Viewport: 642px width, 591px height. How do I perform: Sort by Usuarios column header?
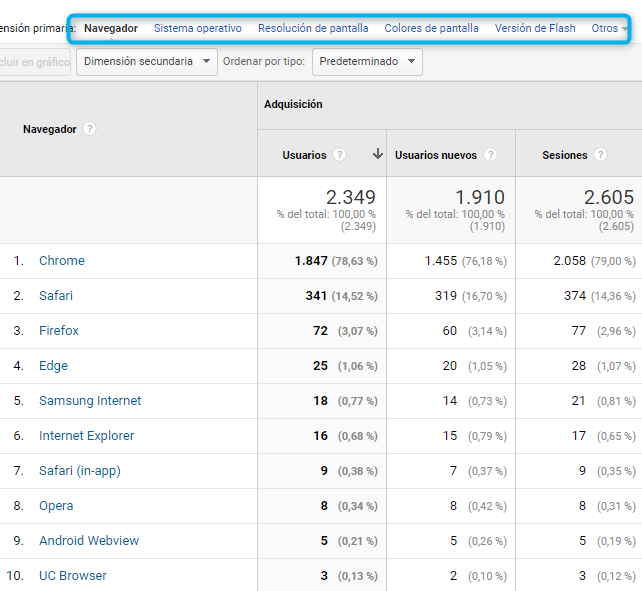point(304,155)
